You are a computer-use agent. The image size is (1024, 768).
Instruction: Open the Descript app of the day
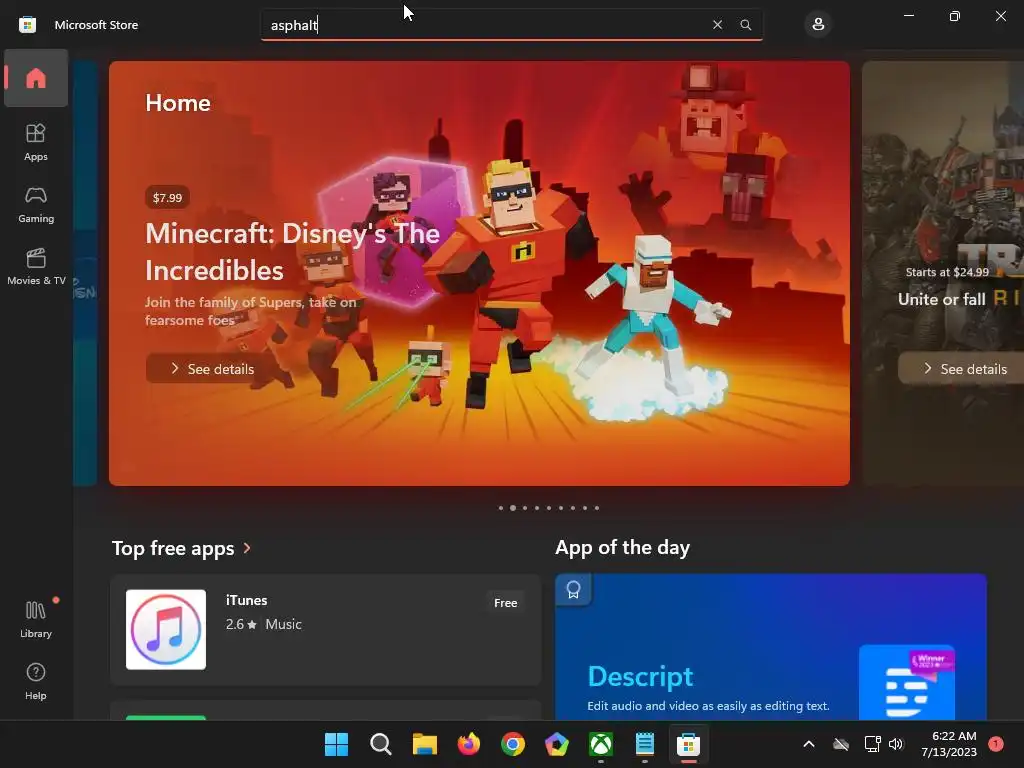click(x=771, y=647)
